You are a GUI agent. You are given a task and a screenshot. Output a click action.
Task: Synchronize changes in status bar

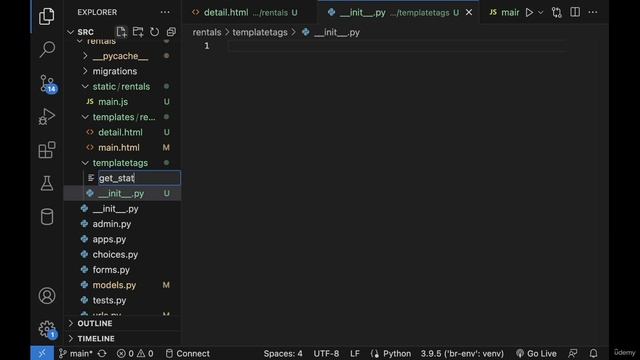pos(102,353)
